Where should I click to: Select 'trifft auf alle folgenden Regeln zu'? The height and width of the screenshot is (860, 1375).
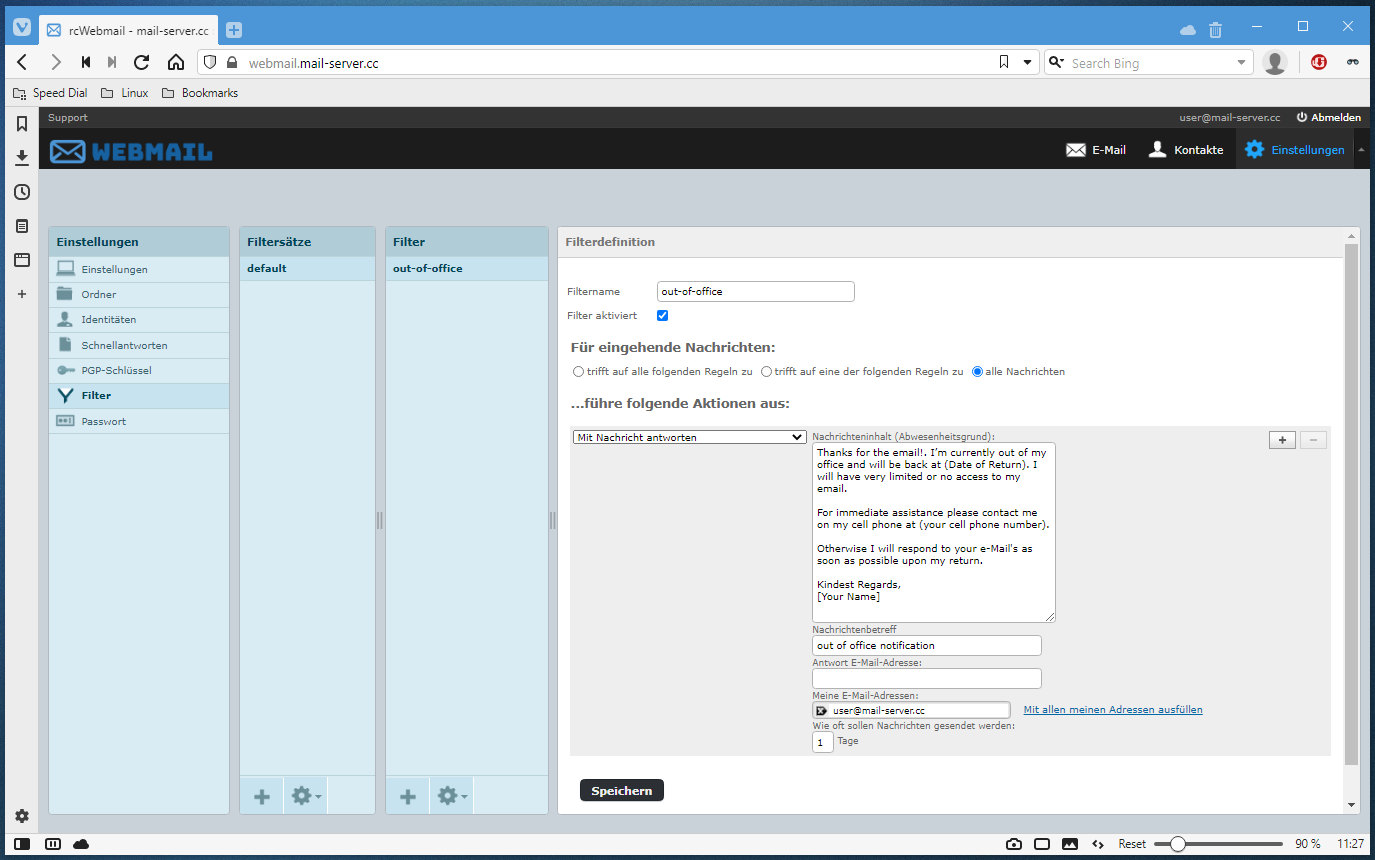pos(578,372)
